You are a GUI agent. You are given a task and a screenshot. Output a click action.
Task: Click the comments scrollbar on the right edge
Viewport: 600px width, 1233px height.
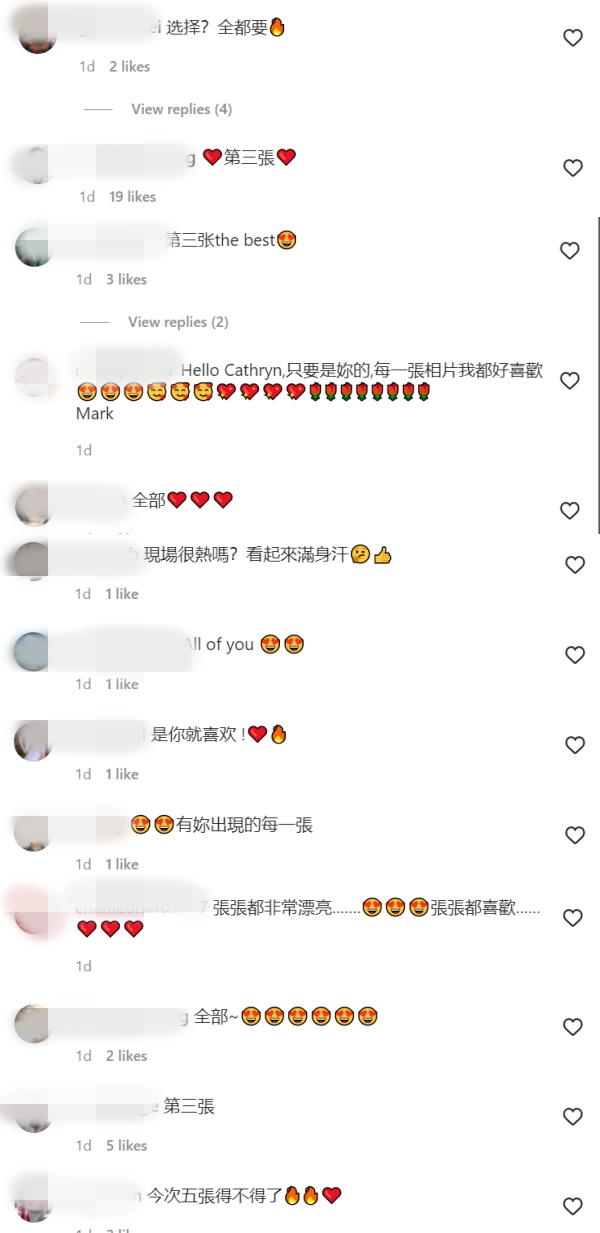(x=597, y=375)
